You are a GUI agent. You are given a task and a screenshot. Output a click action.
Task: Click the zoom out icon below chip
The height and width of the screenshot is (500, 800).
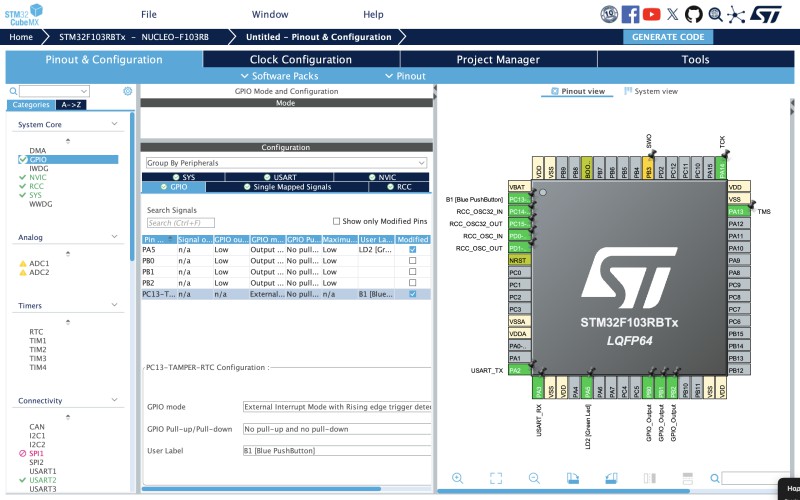[x=534, y=478]
